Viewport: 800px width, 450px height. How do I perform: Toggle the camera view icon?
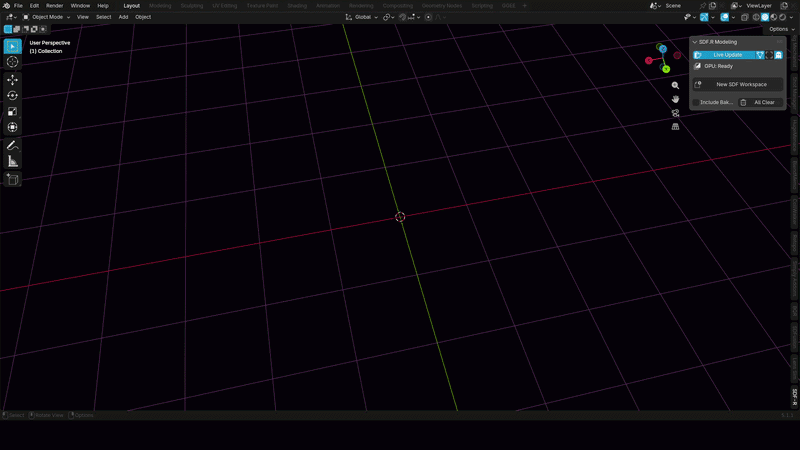675,113
